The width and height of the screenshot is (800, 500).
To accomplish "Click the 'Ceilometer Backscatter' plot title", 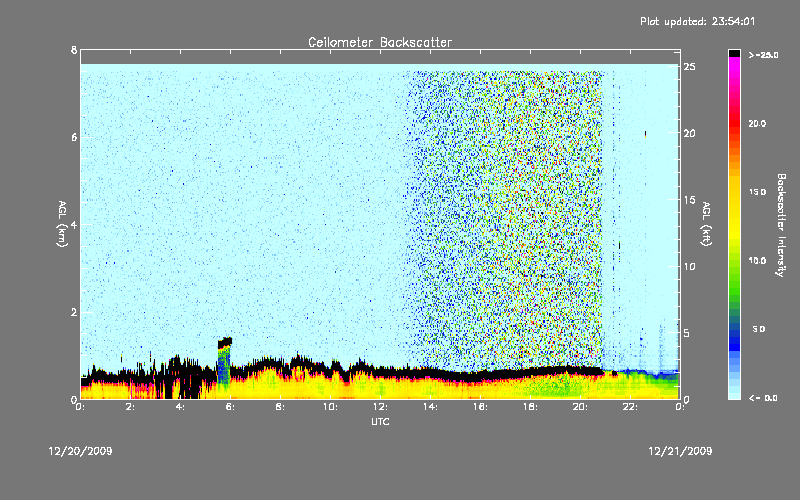I will tap(380, 42).
